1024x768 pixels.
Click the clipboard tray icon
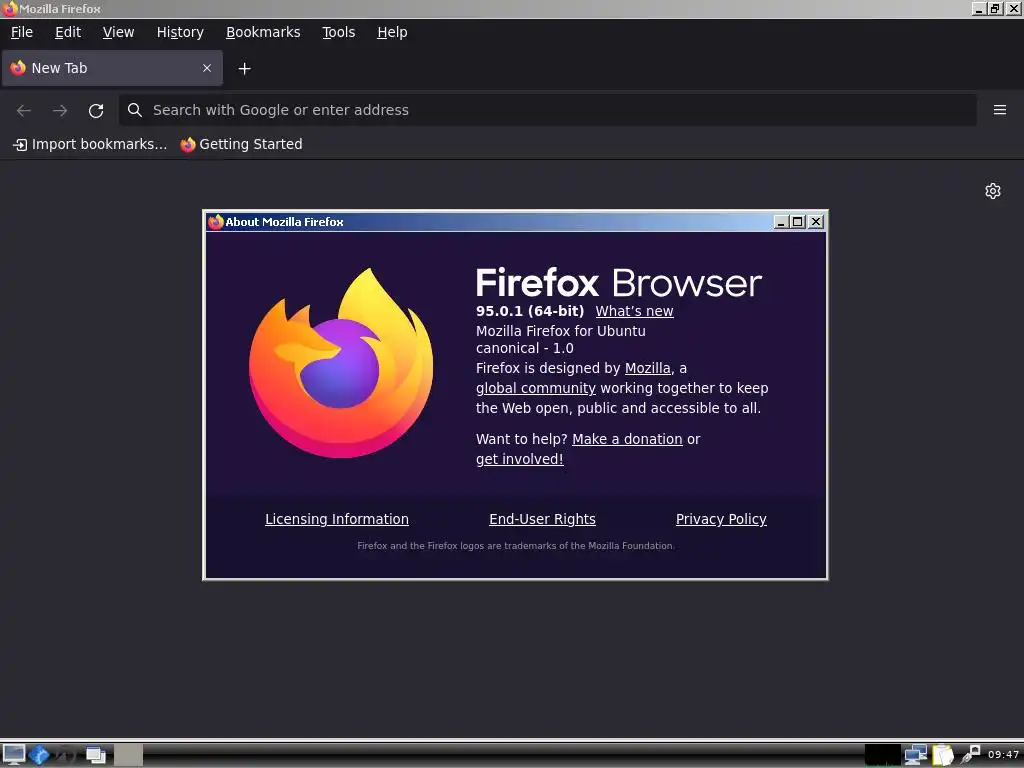(x=943, y=755)
